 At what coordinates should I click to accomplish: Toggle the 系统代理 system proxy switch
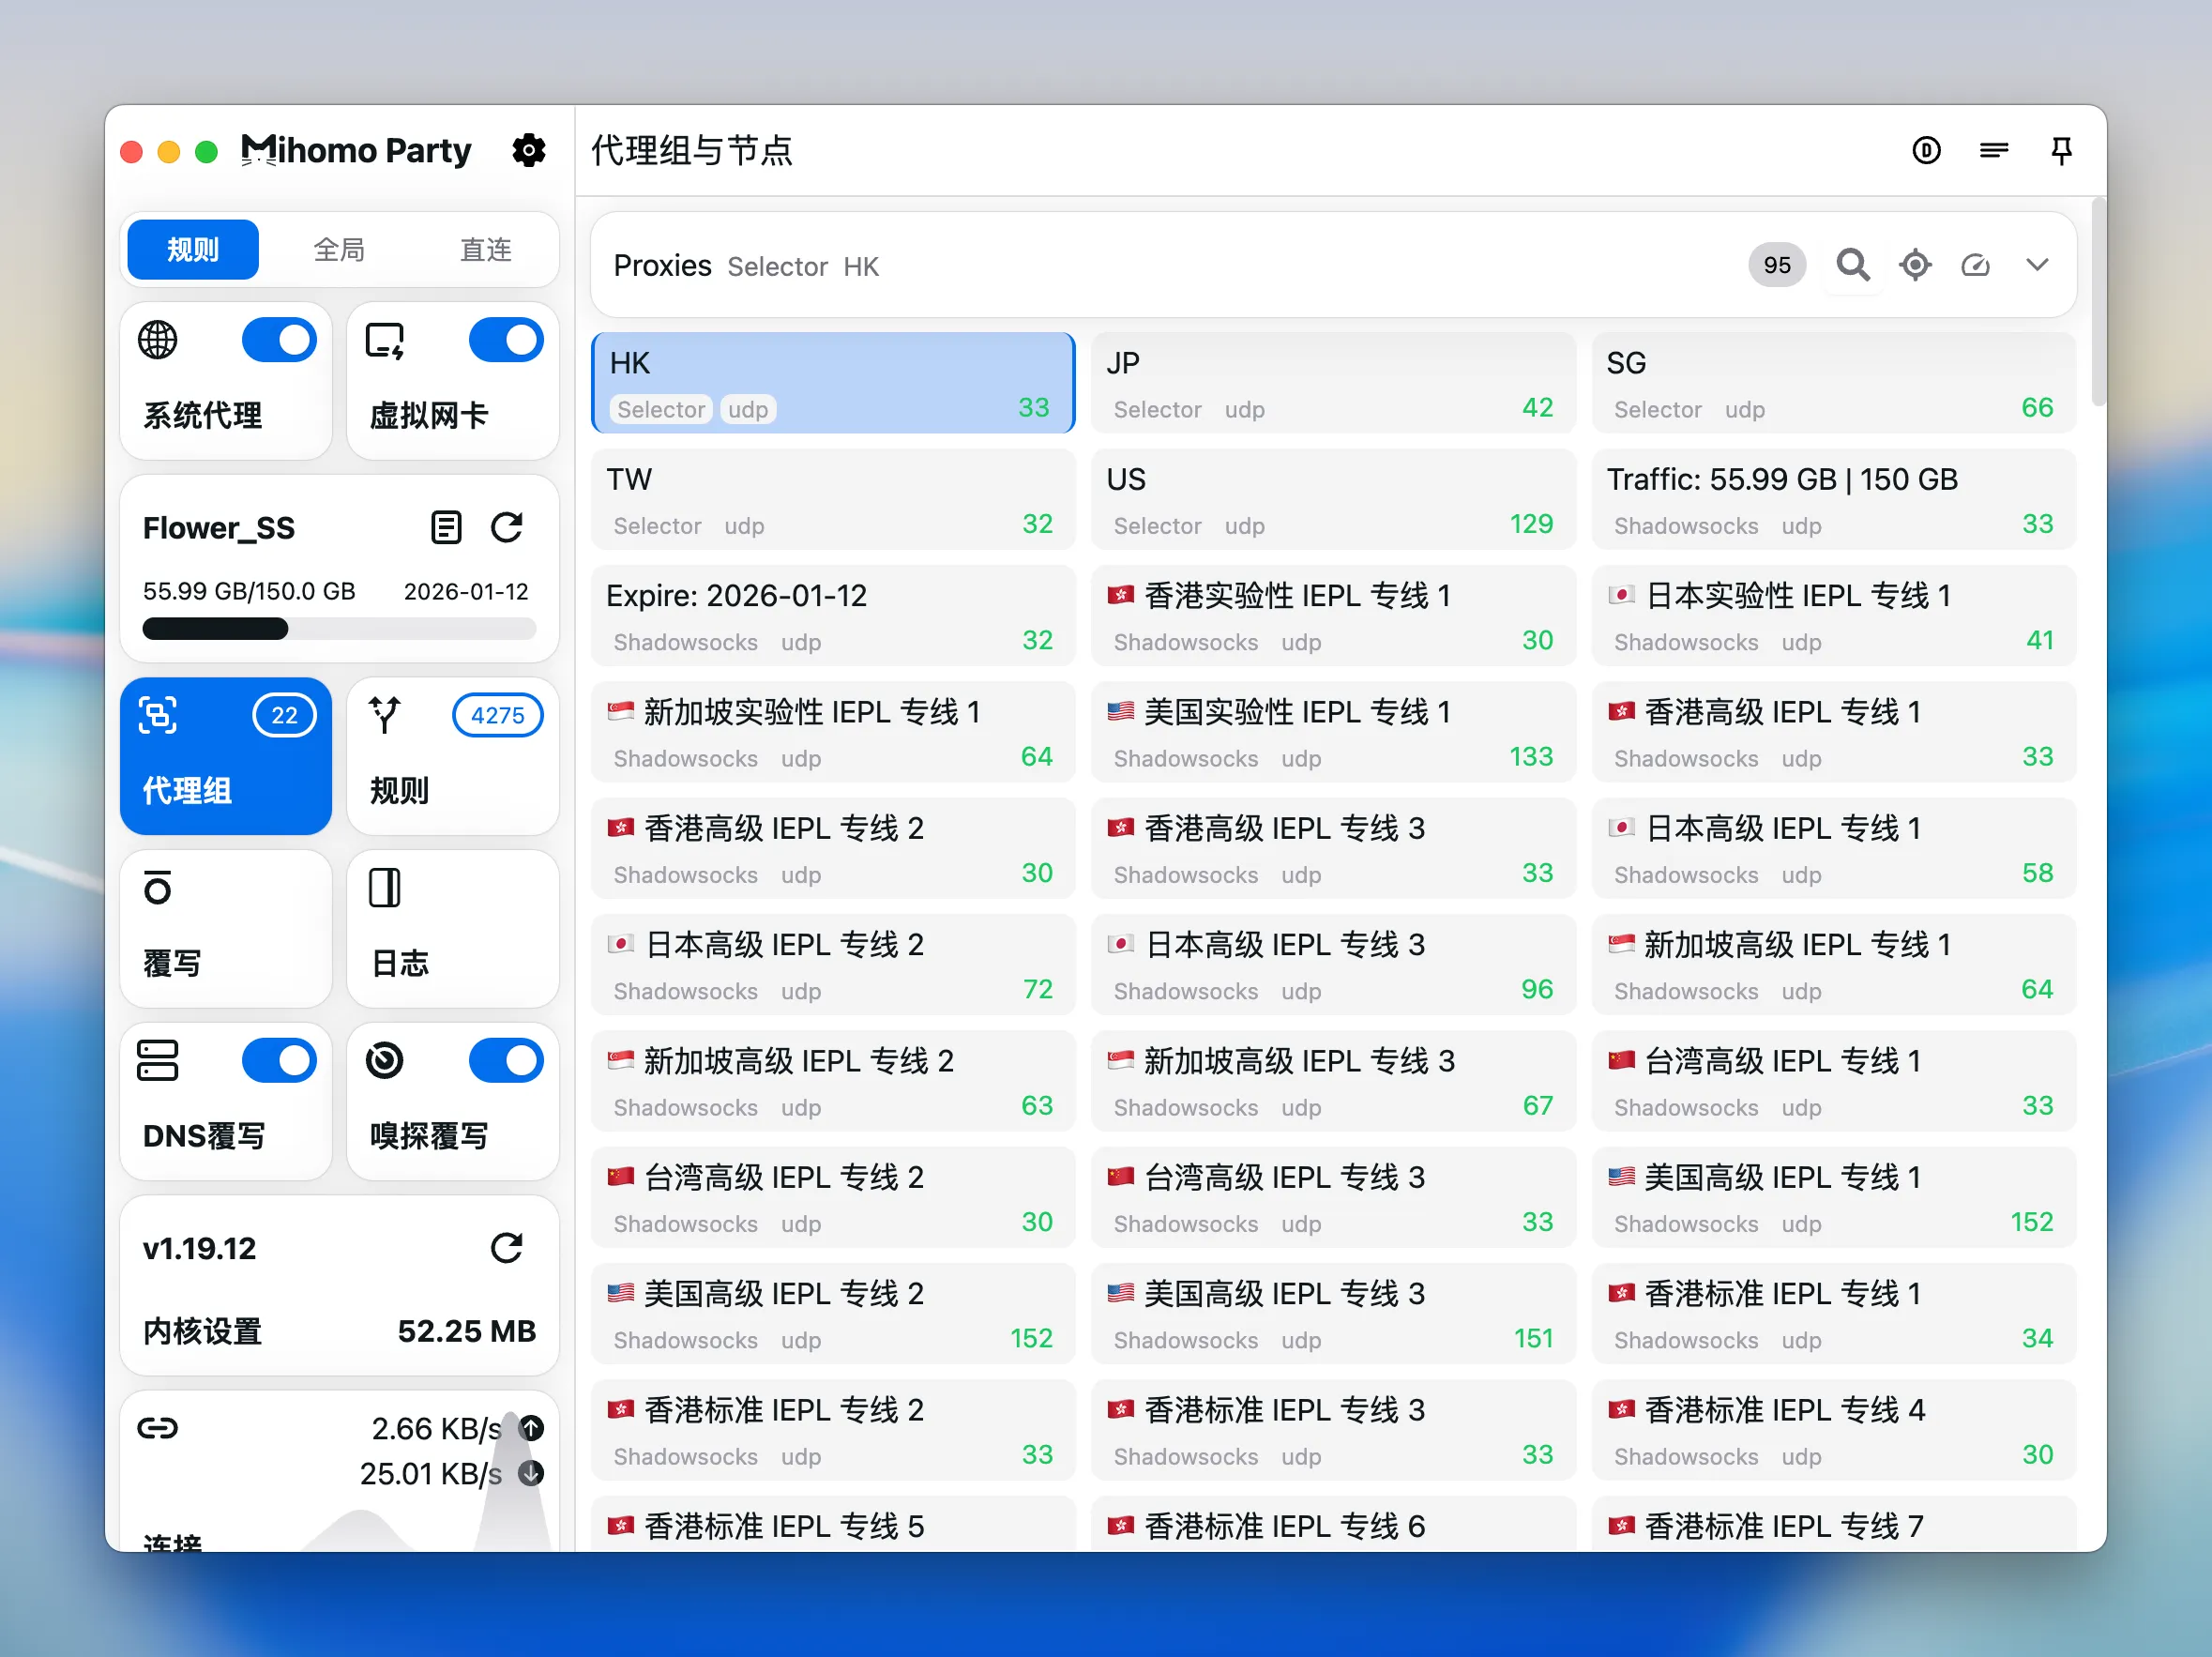[x=279, y=340]
